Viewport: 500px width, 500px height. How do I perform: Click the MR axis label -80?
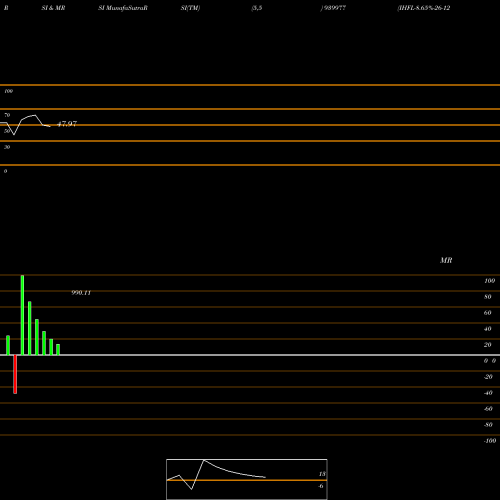(488, 425)
